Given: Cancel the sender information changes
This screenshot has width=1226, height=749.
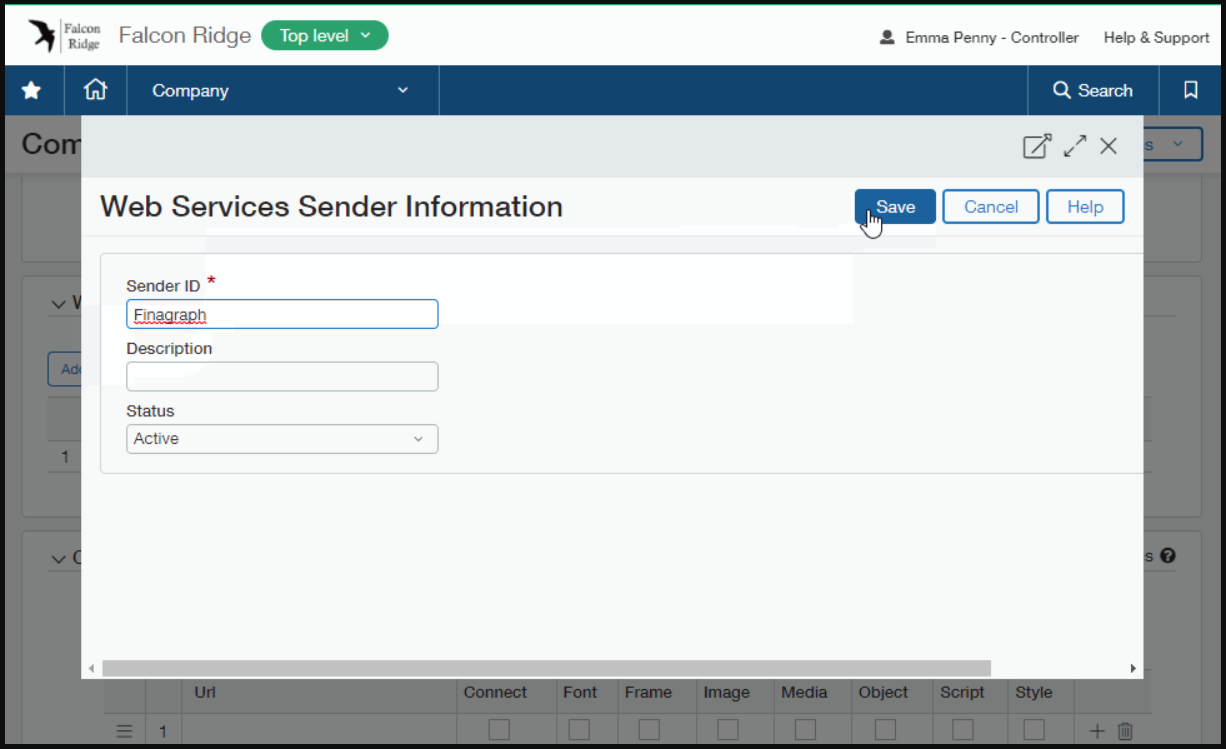Looking at the screenshot, I should point(990,206).
